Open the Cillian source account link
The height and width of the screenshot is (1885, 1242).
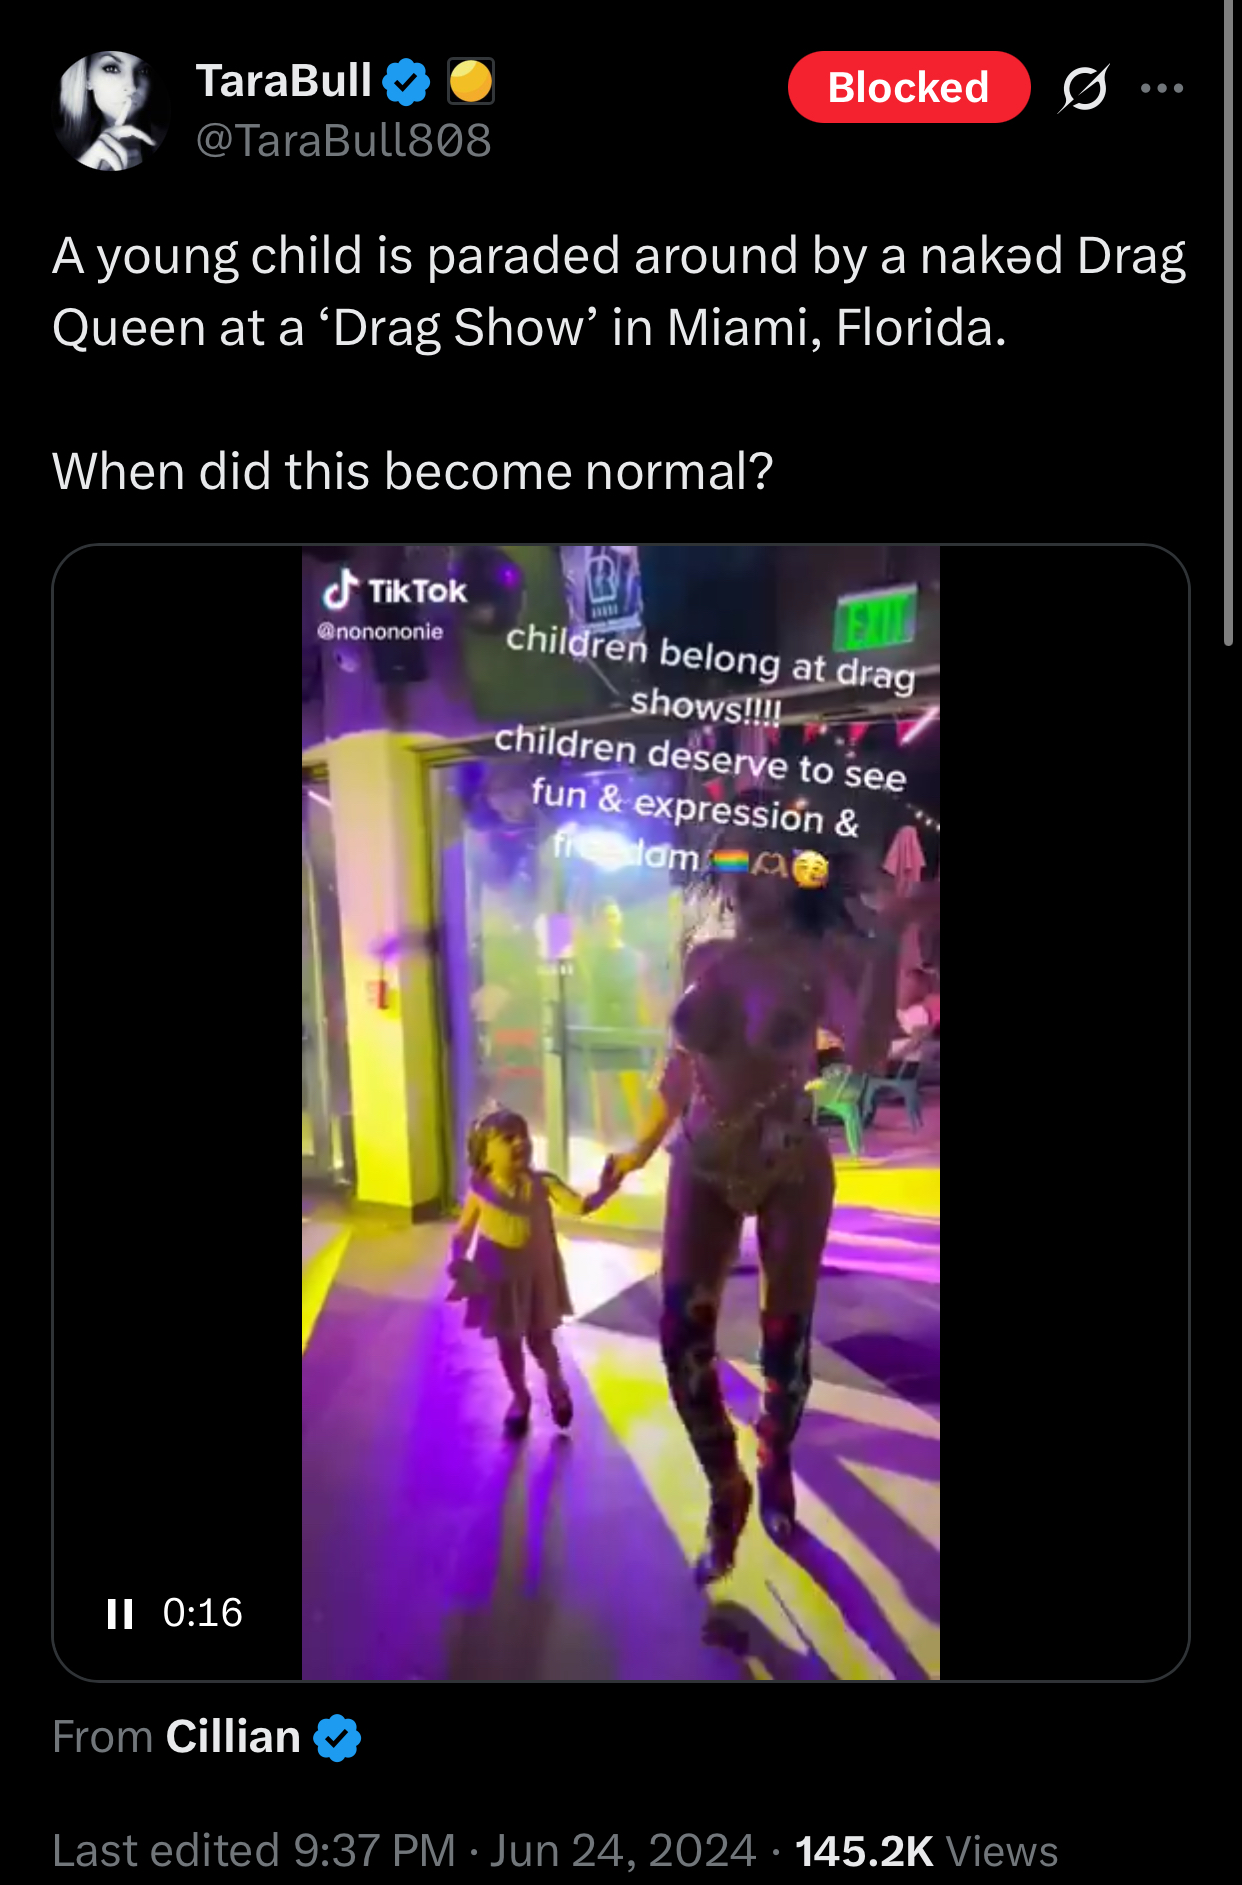coord(233,1737)
